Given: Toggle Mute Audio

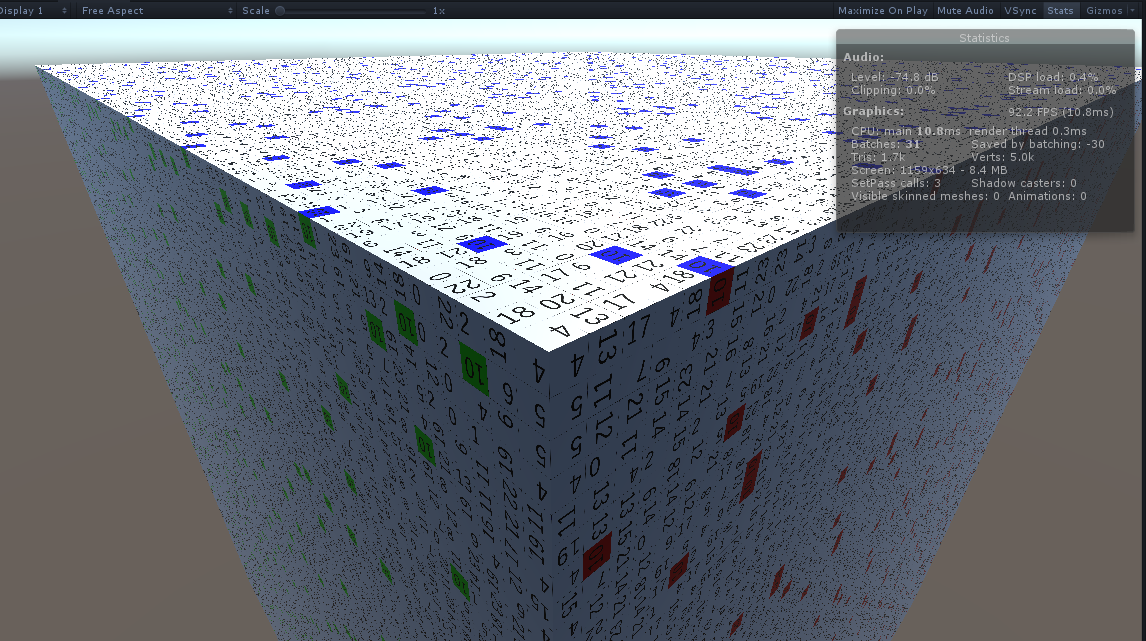Looking at the screenshot, I should click(965, 10).
